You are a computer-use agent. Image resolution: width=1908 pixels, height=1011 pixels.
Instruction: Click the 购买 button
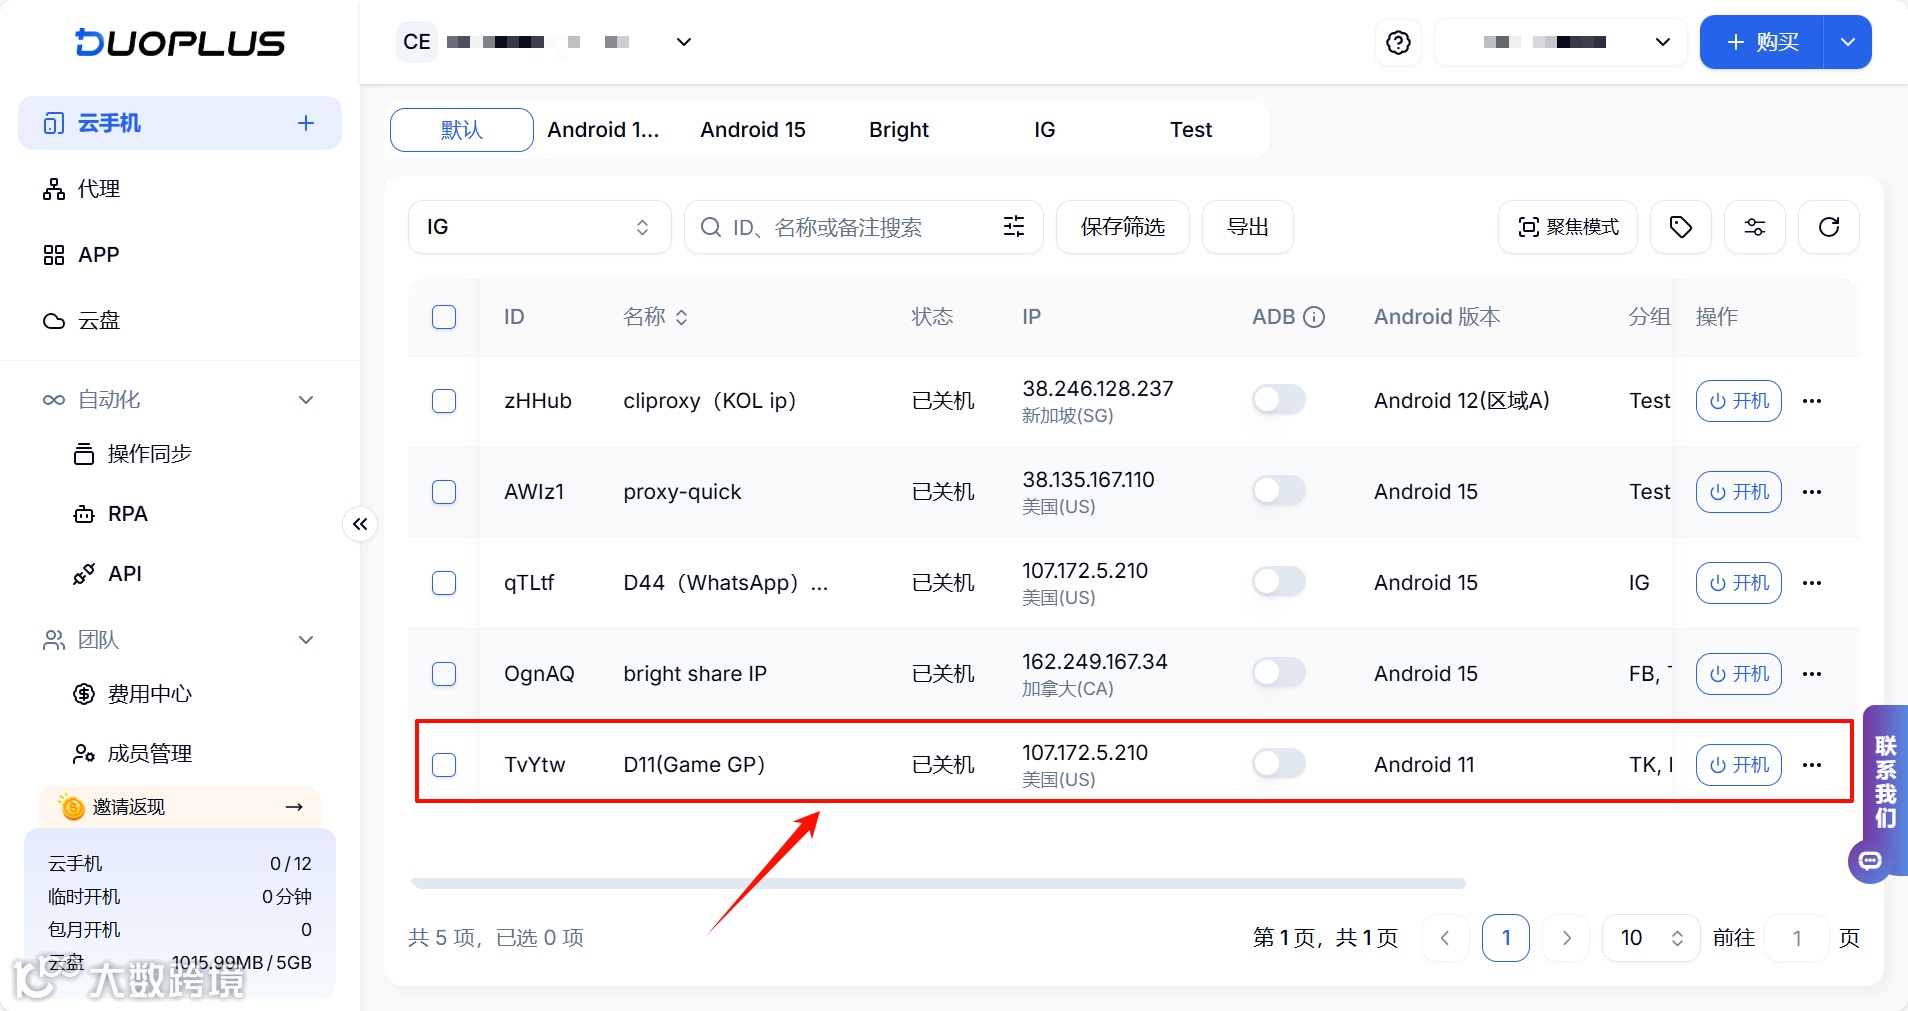1762,42
